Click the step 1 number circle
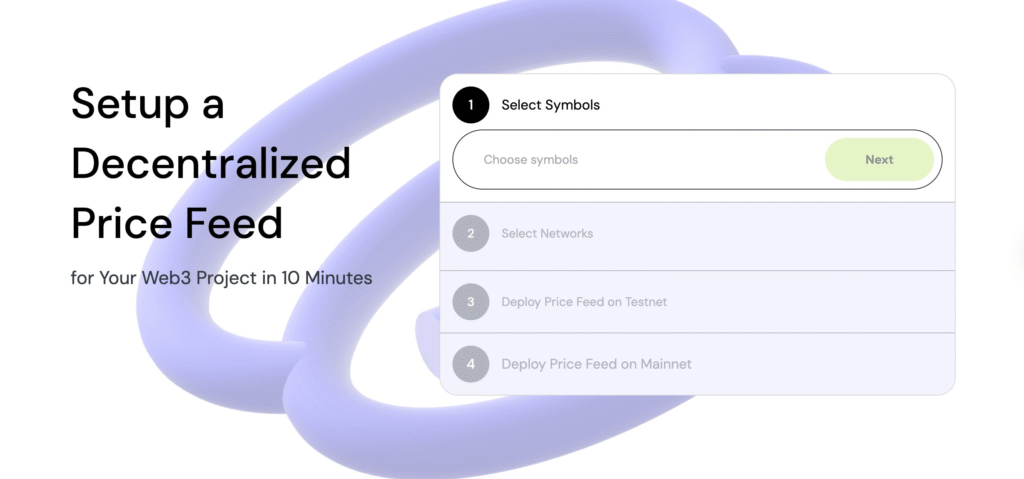Viewport: 1024px width, 479px height. [470, 105]
